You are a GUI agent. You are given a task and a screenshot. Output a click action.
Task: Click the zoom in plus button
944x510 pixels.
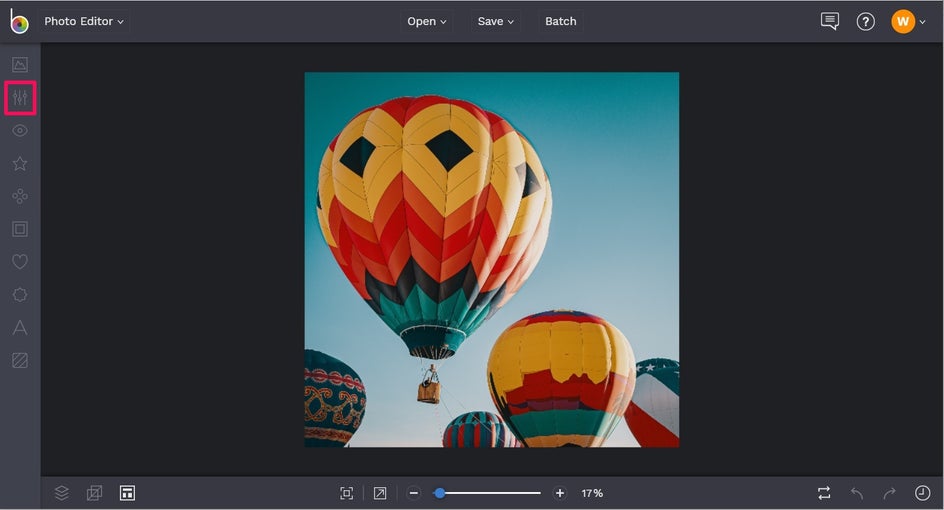560,493
